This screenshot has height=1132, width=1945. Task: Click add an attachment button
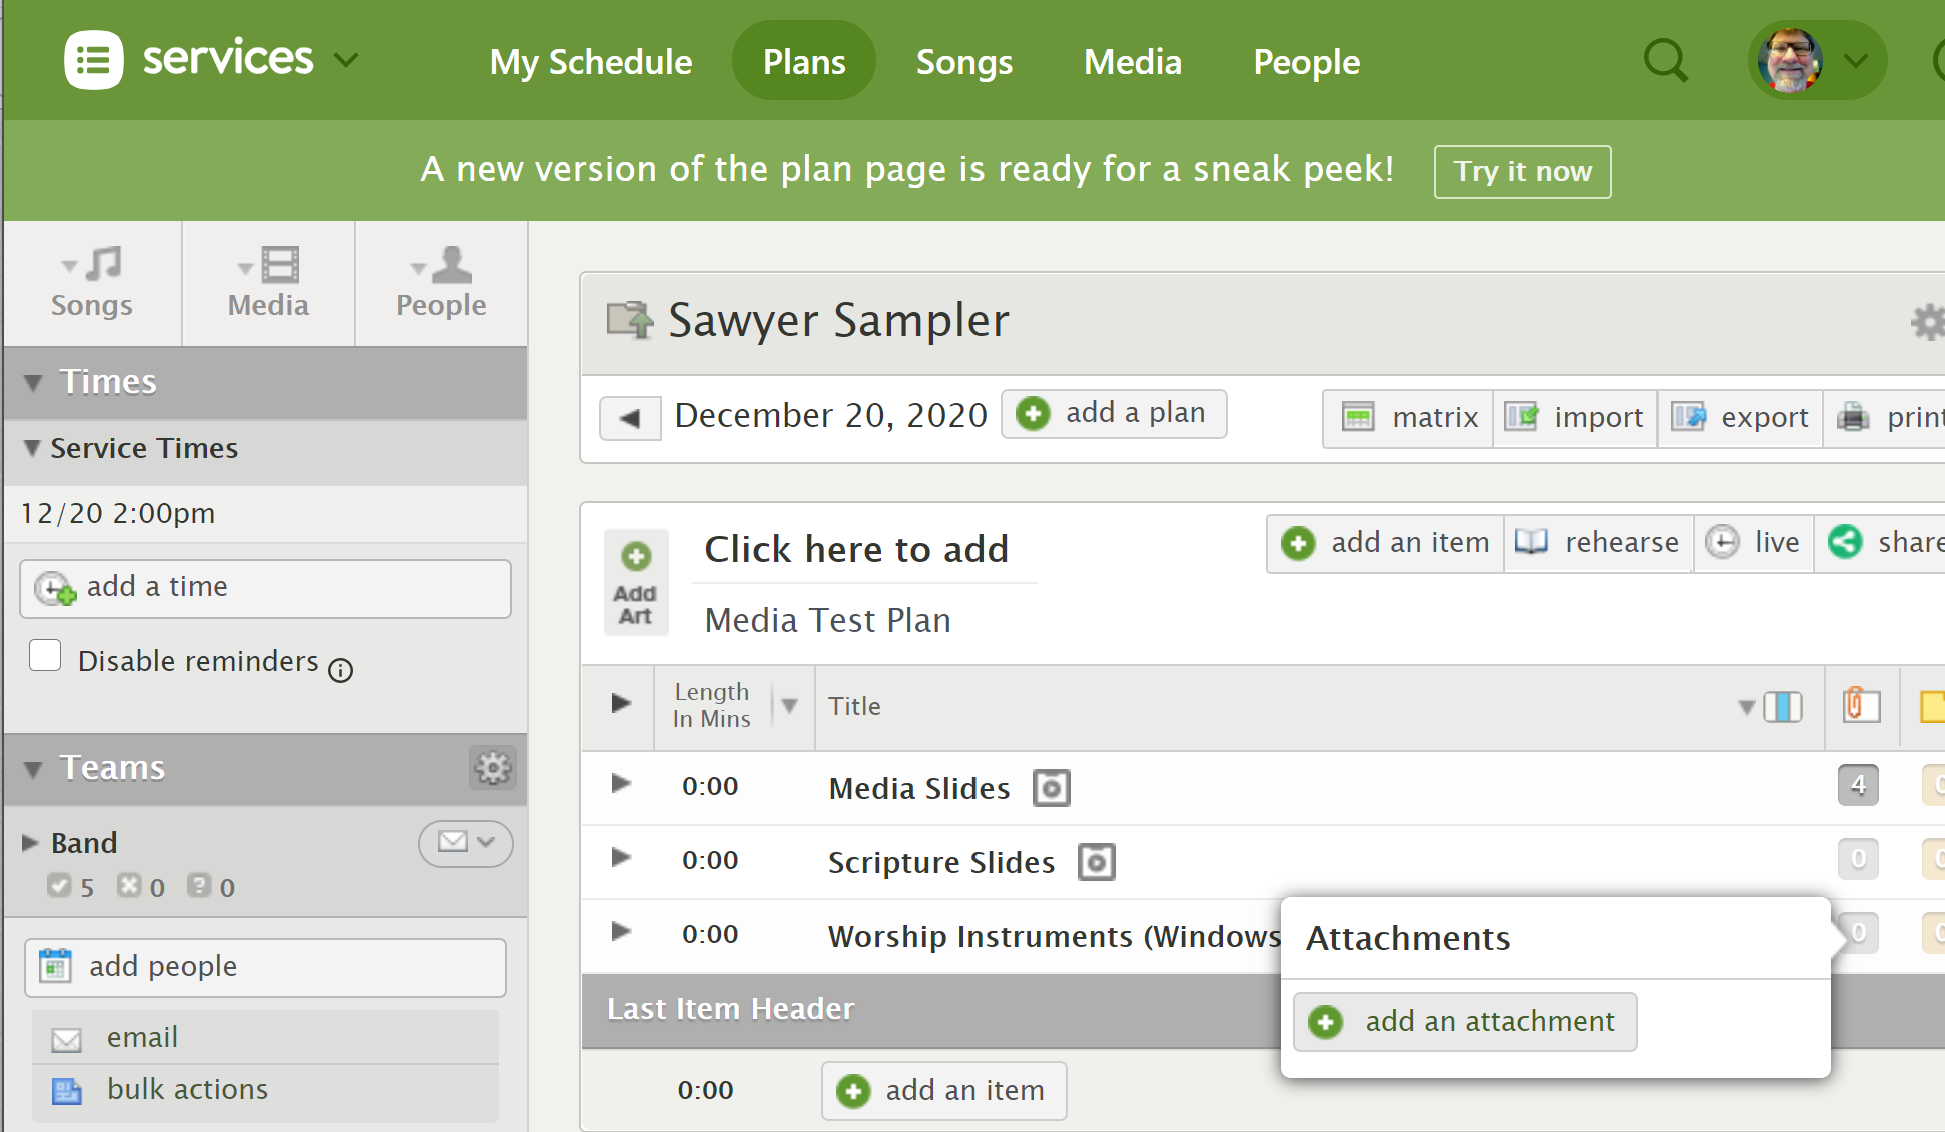1465,1022
